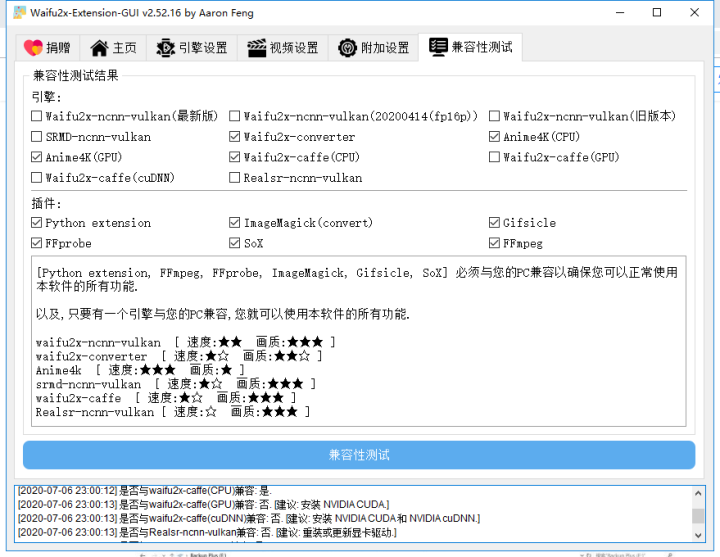Click the Waifu2x app icon in the title bar
The image size is (720, 557).
tap(19, 12)
